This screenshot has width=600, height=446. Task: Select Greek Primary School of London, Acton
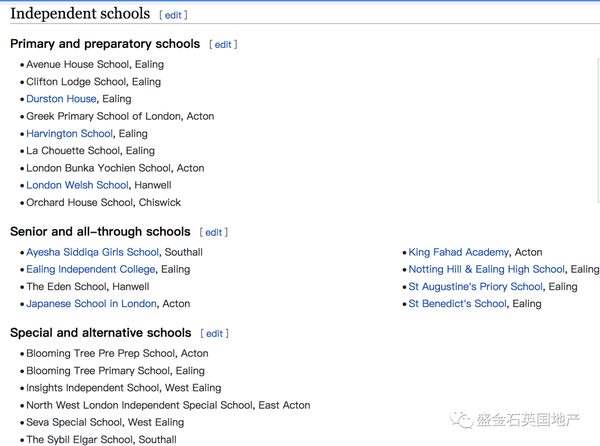pyautogui.click(x=120, y=117)
